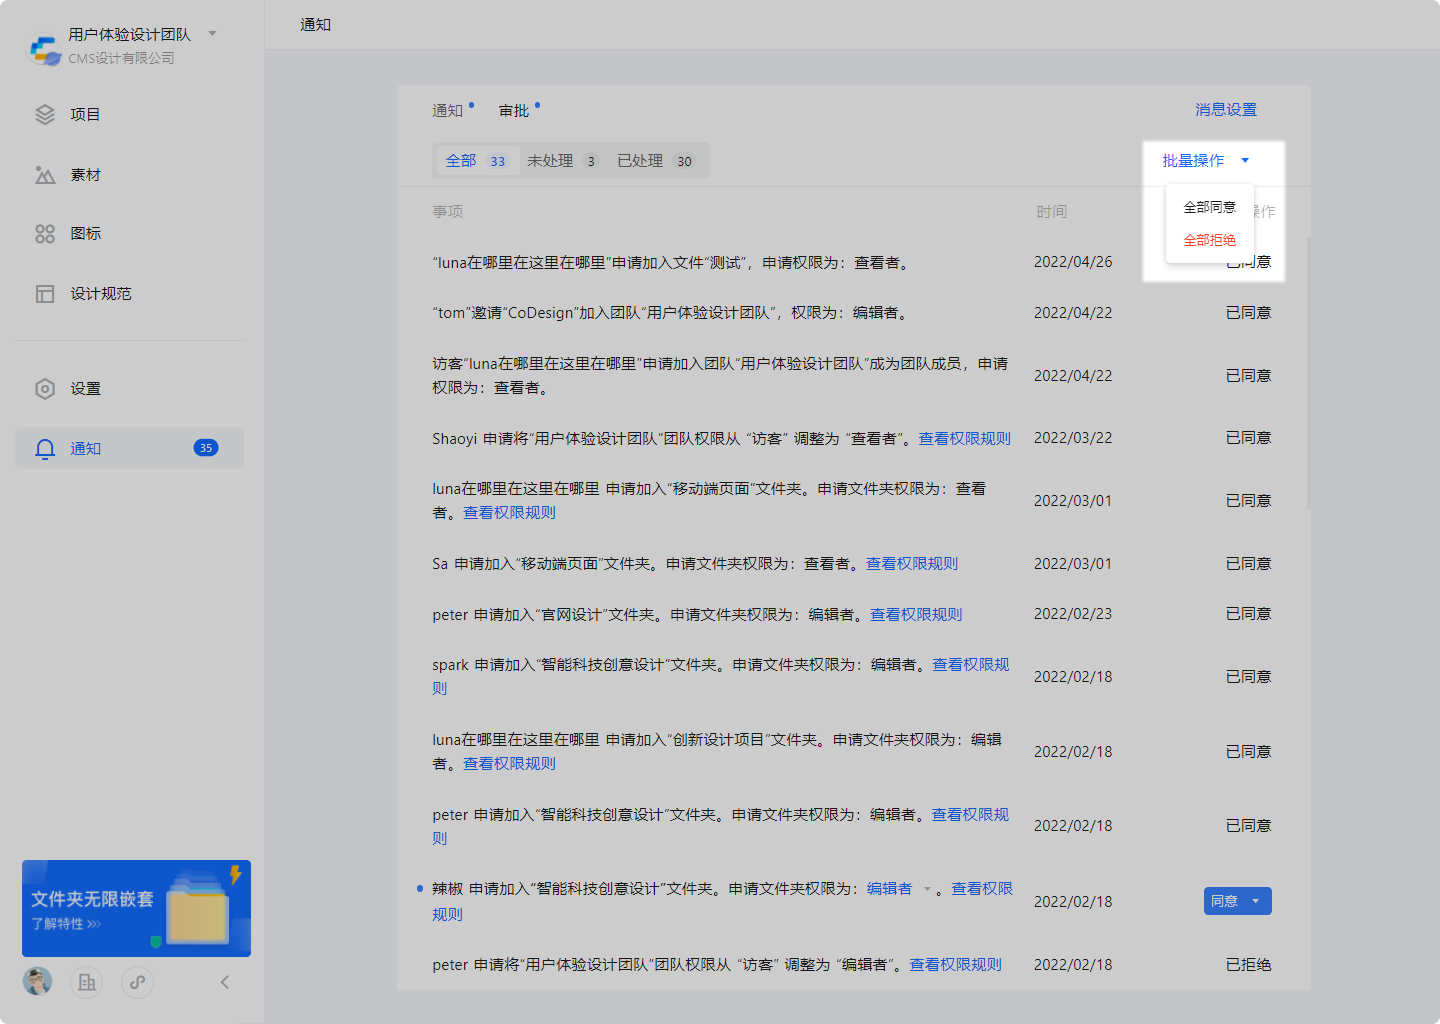Expand the 编辑者 permission dropdown for 辣椒

[927, 889]
